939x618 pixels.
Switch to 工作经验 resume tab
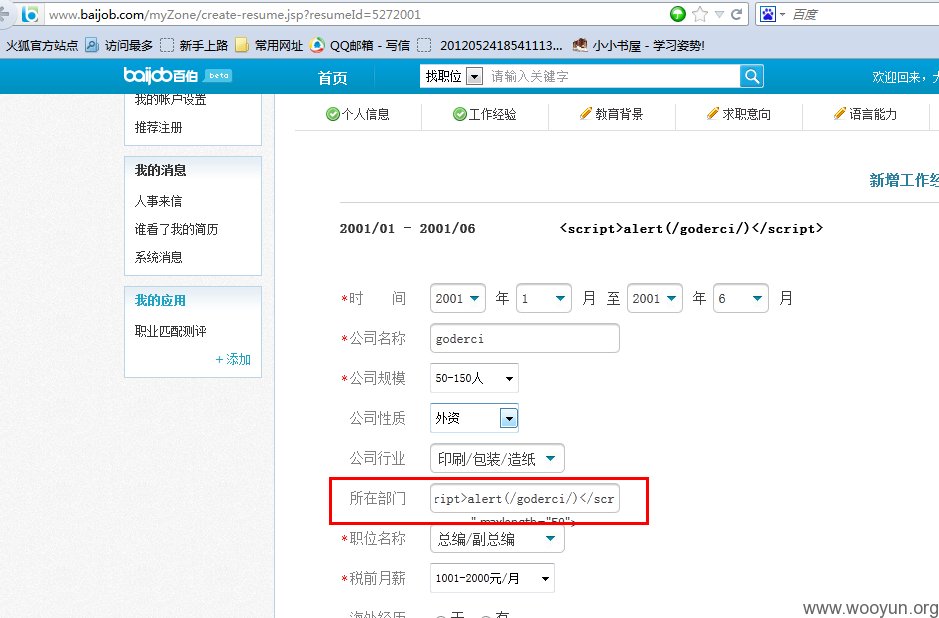pos(484,114)
